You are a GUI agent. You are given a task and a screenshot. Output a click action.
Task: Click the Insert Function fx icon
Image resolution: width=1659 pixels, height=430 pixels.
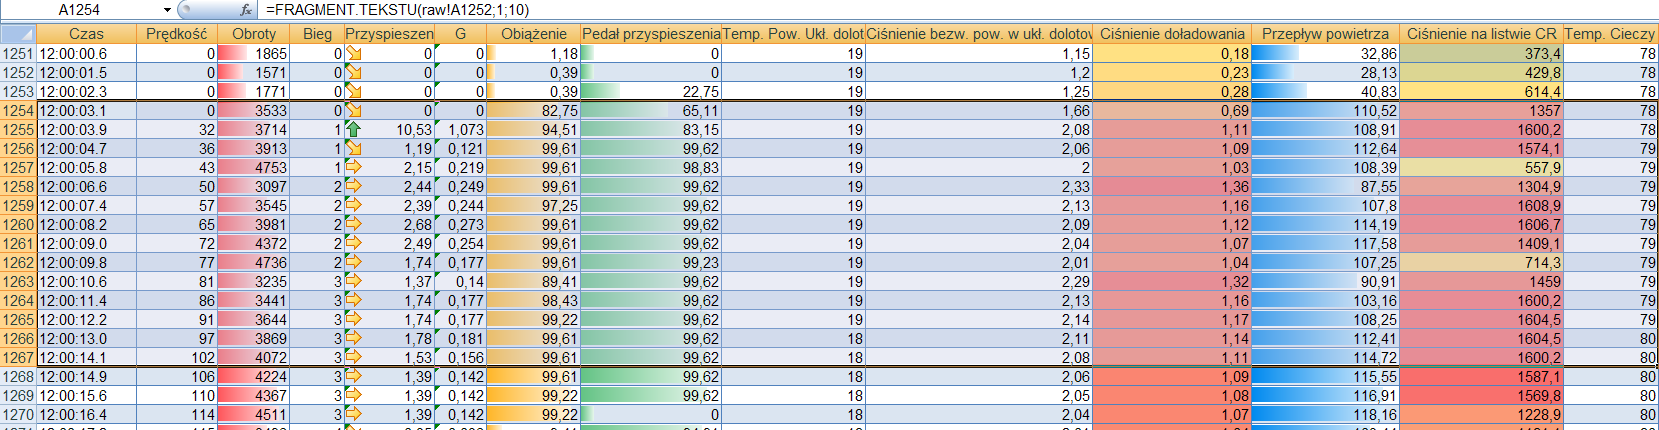pyautogui.click(x=246, y=10)
